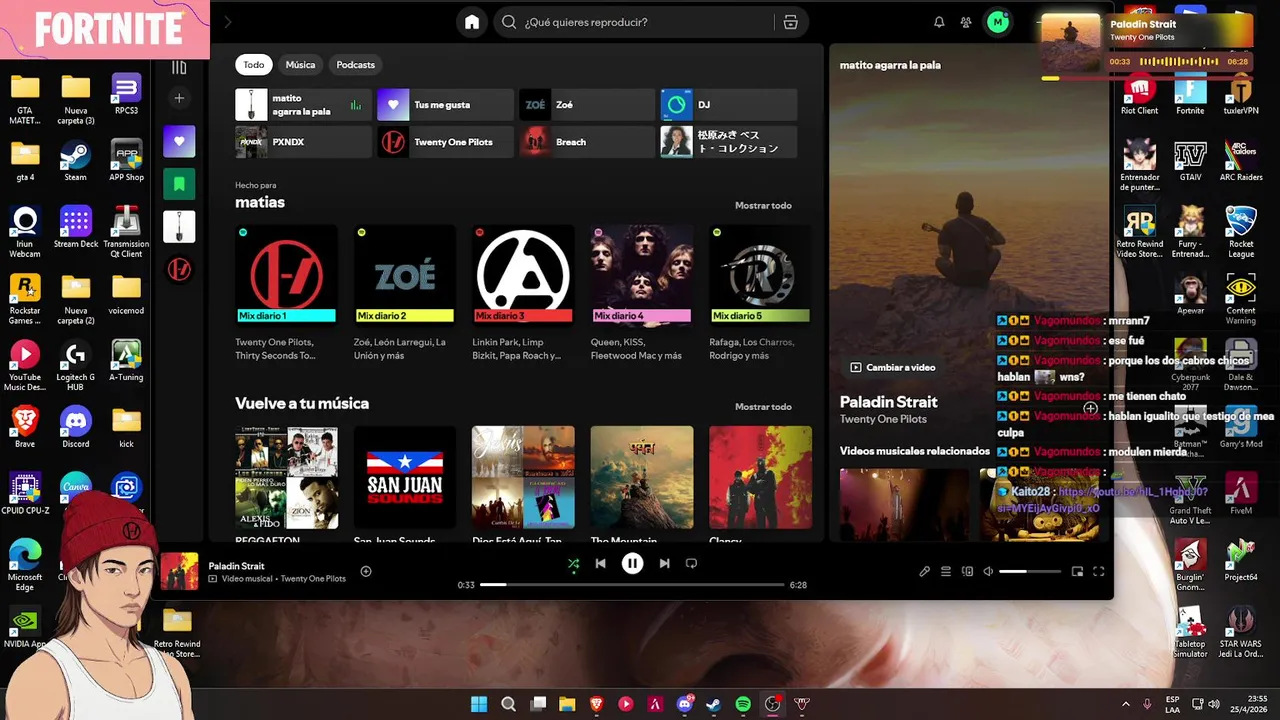The width and height of the screenshot is (1280, 720).
Task: Adjust Spotify volume slider
Action: coord(1030,572)
